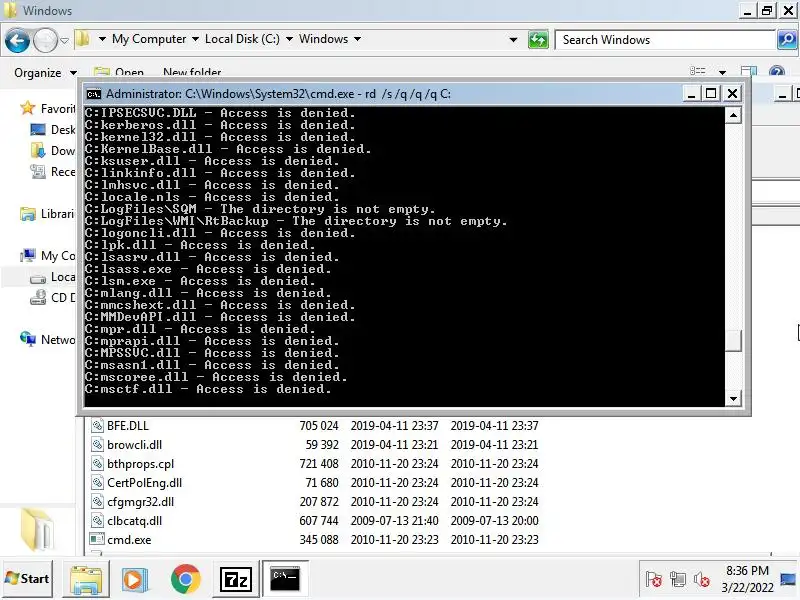800x600 pixels.
Task: Maximize the cmd Administrator window
Action: (711, 93)
